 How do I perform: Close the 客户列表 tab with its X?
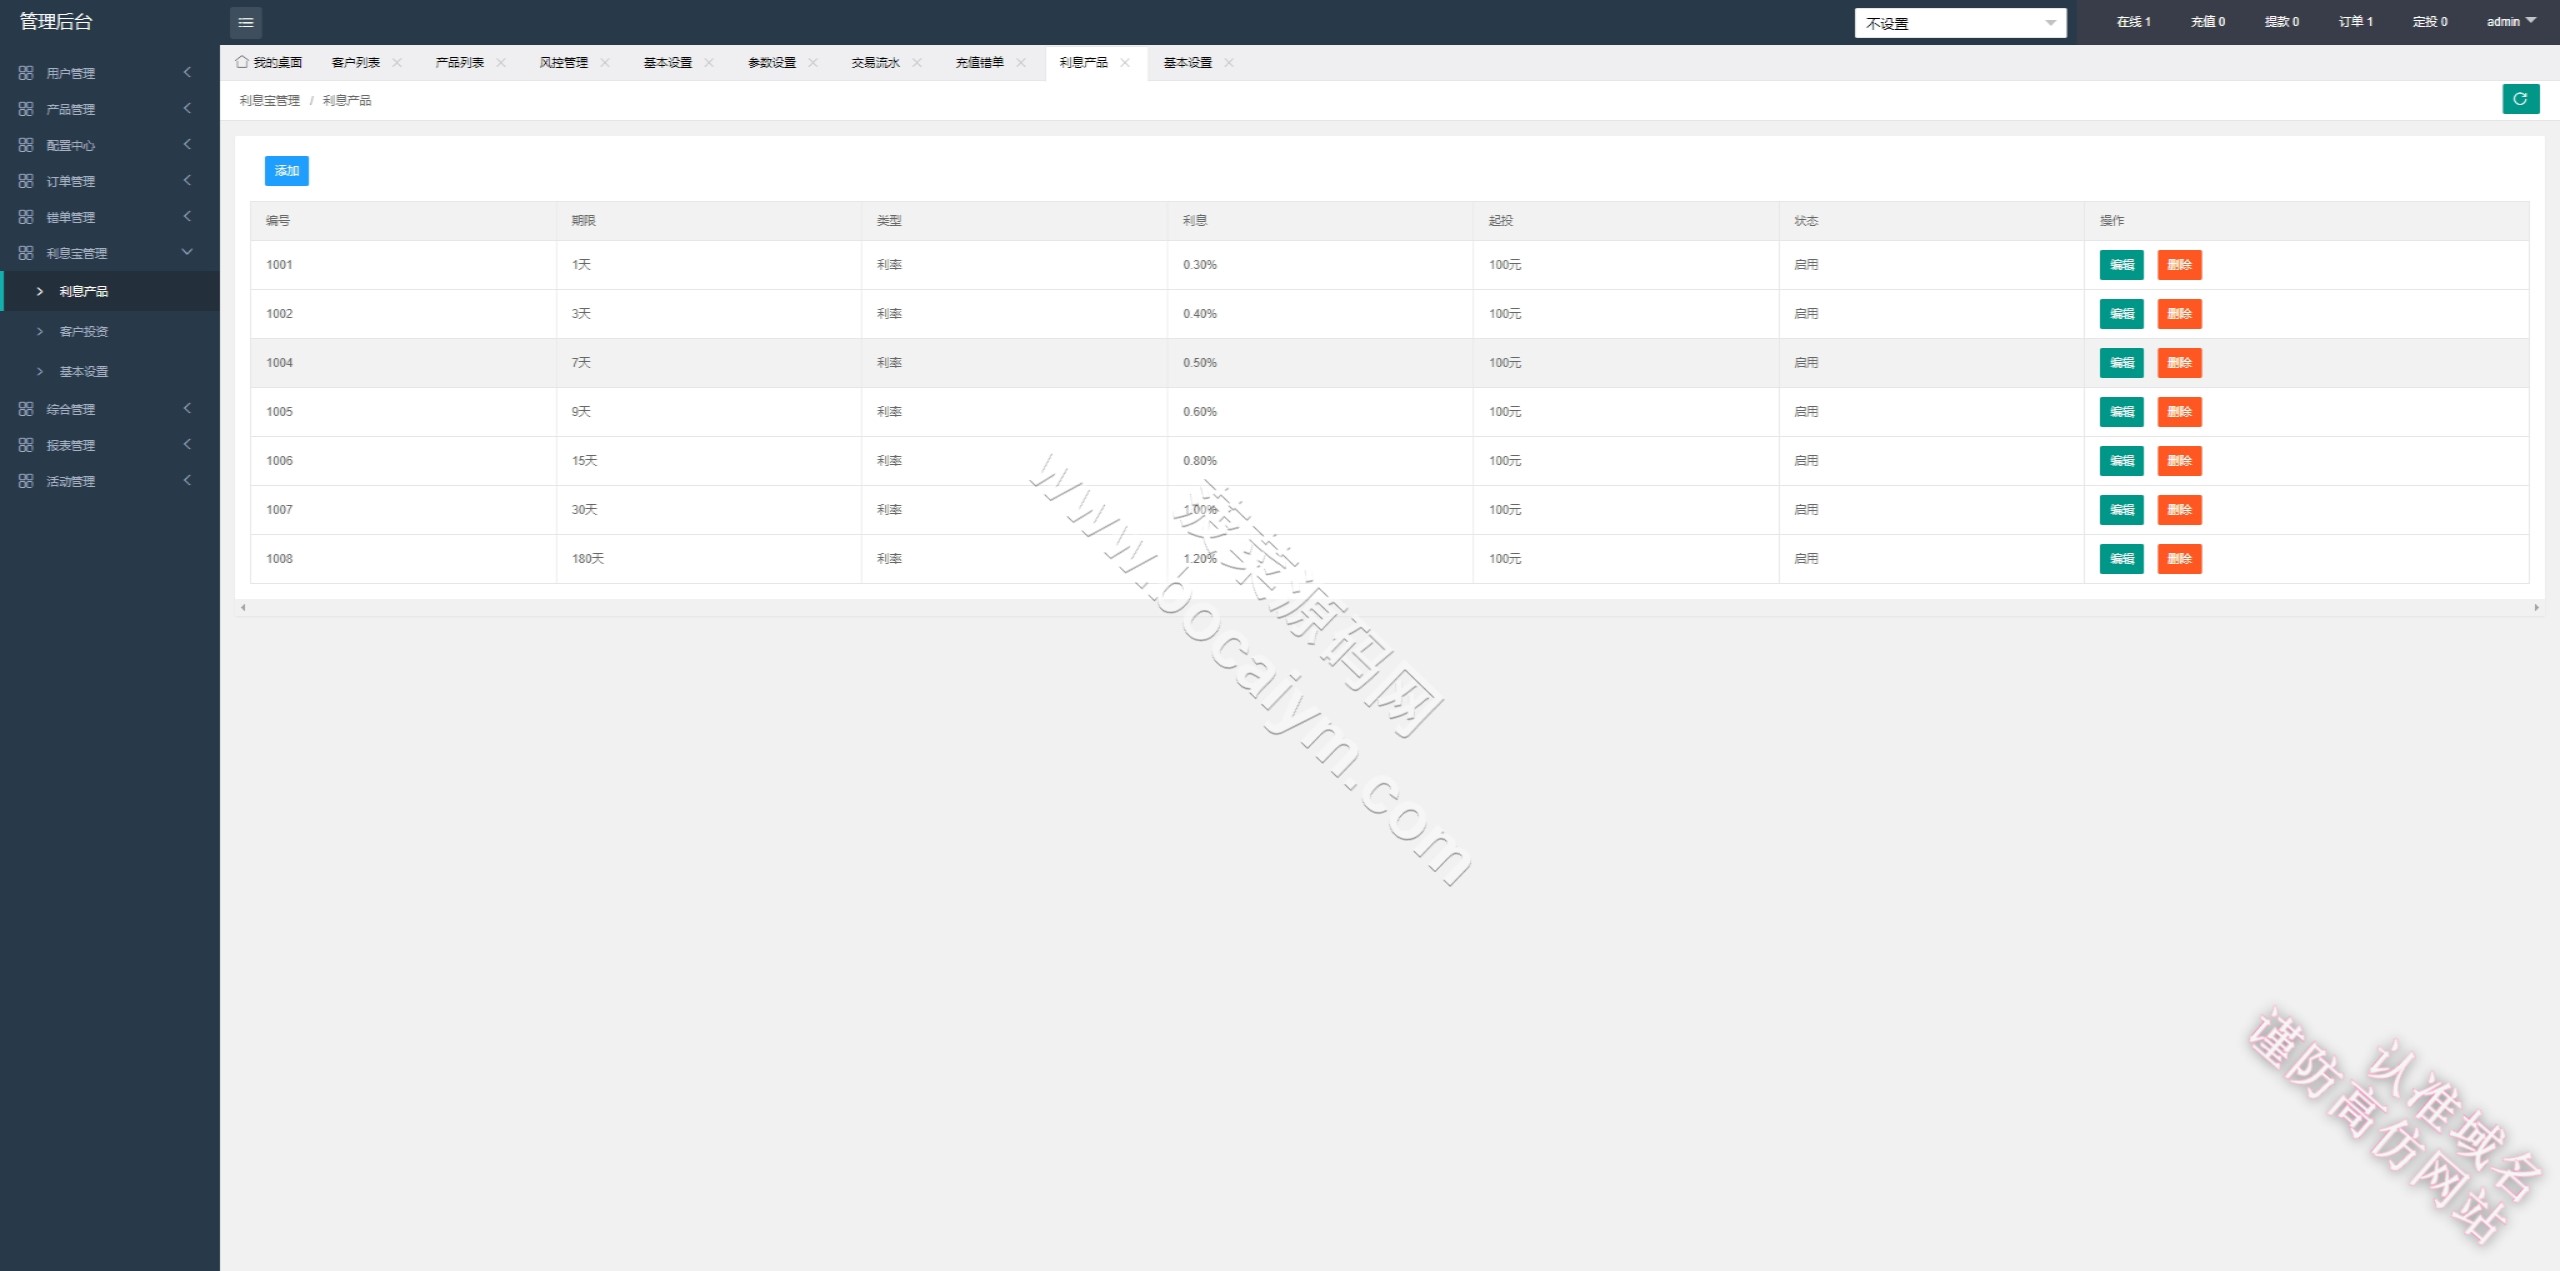[x=397, y=62]
